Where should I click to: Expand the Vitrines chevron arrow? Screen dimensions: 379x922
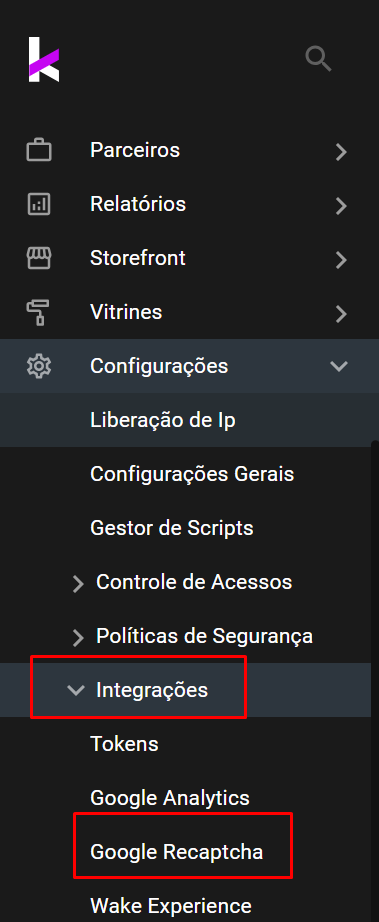pos(341,314)
